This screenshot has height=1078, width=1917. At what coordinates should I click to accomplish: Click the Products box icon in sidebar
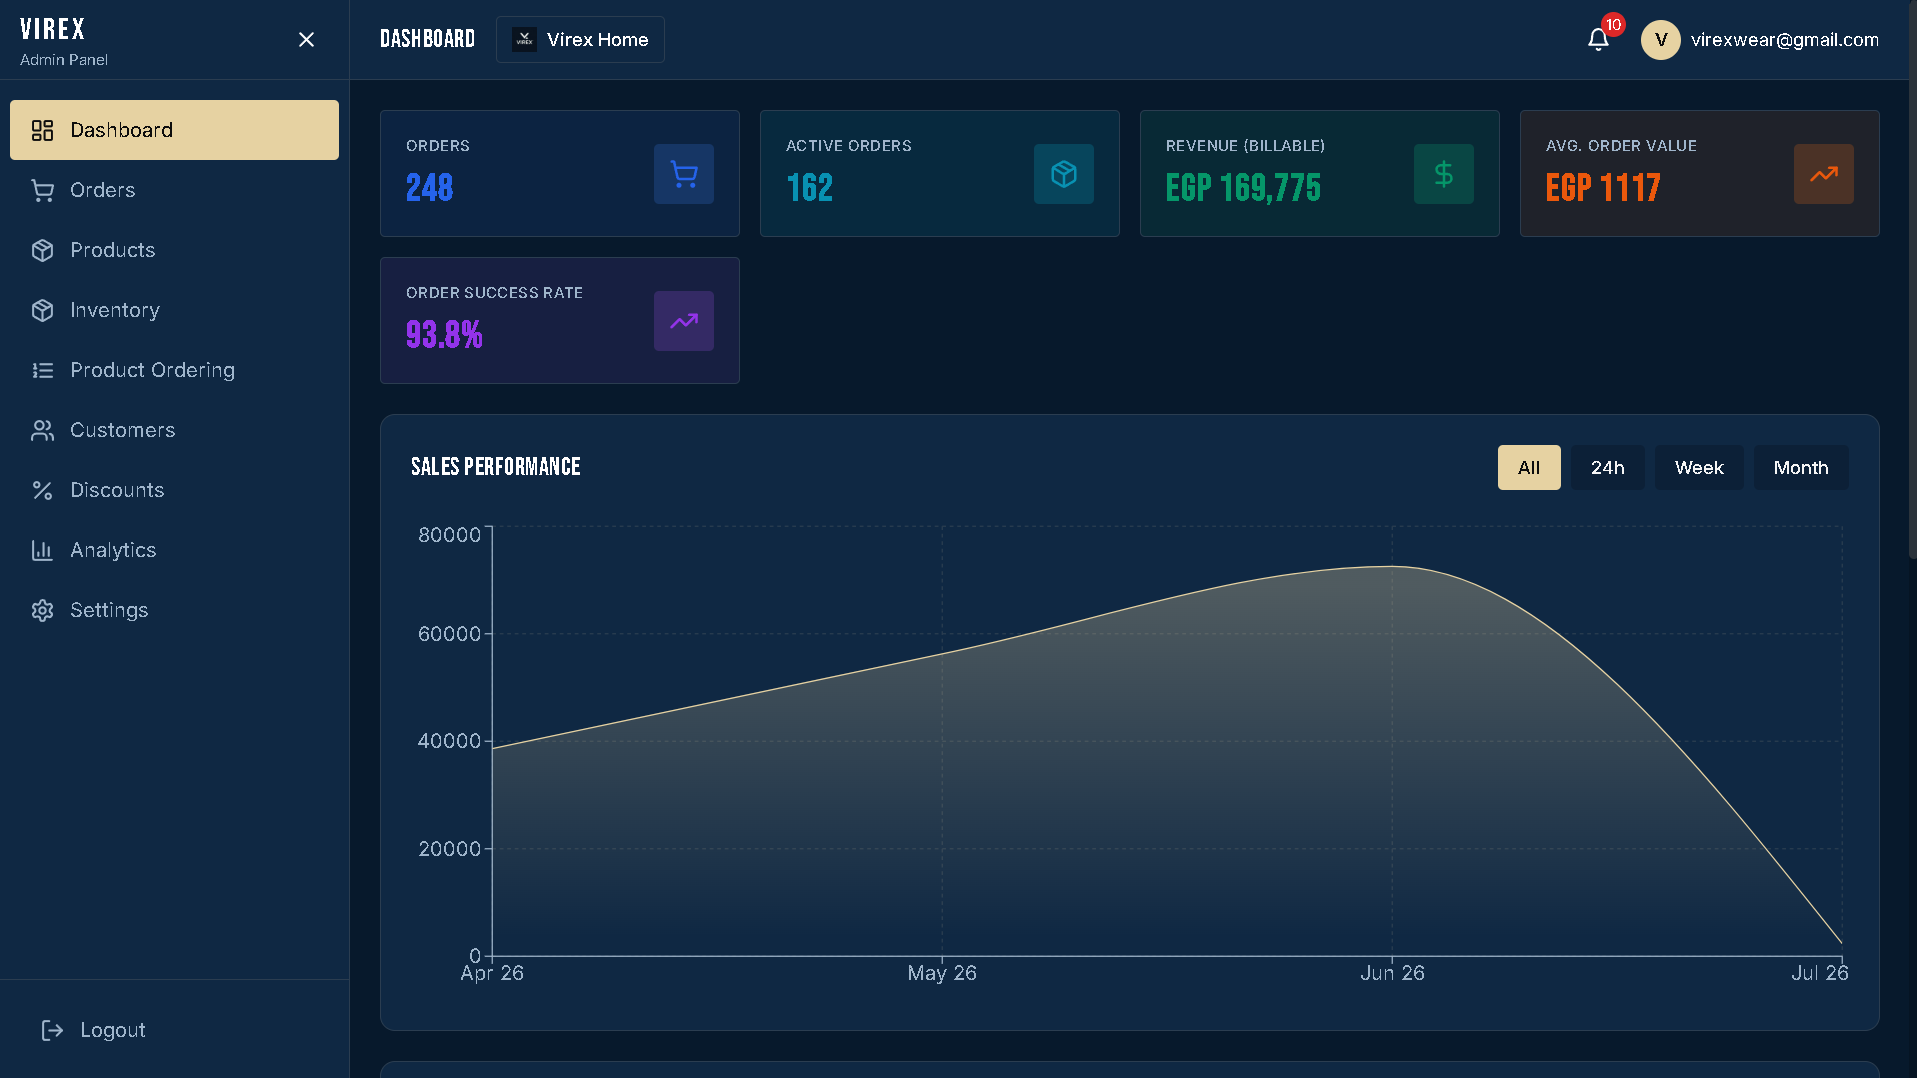point(42,250)
